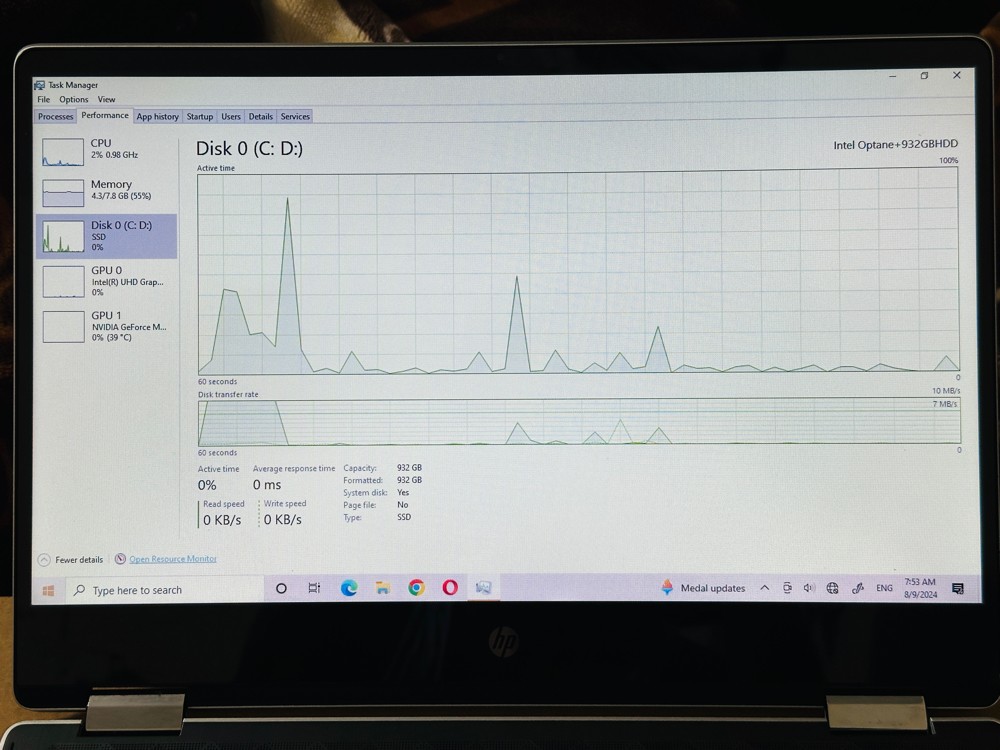Screen dimensions: 1000x750
Task: Open Task View on taskbar
Action: [314, 588]
